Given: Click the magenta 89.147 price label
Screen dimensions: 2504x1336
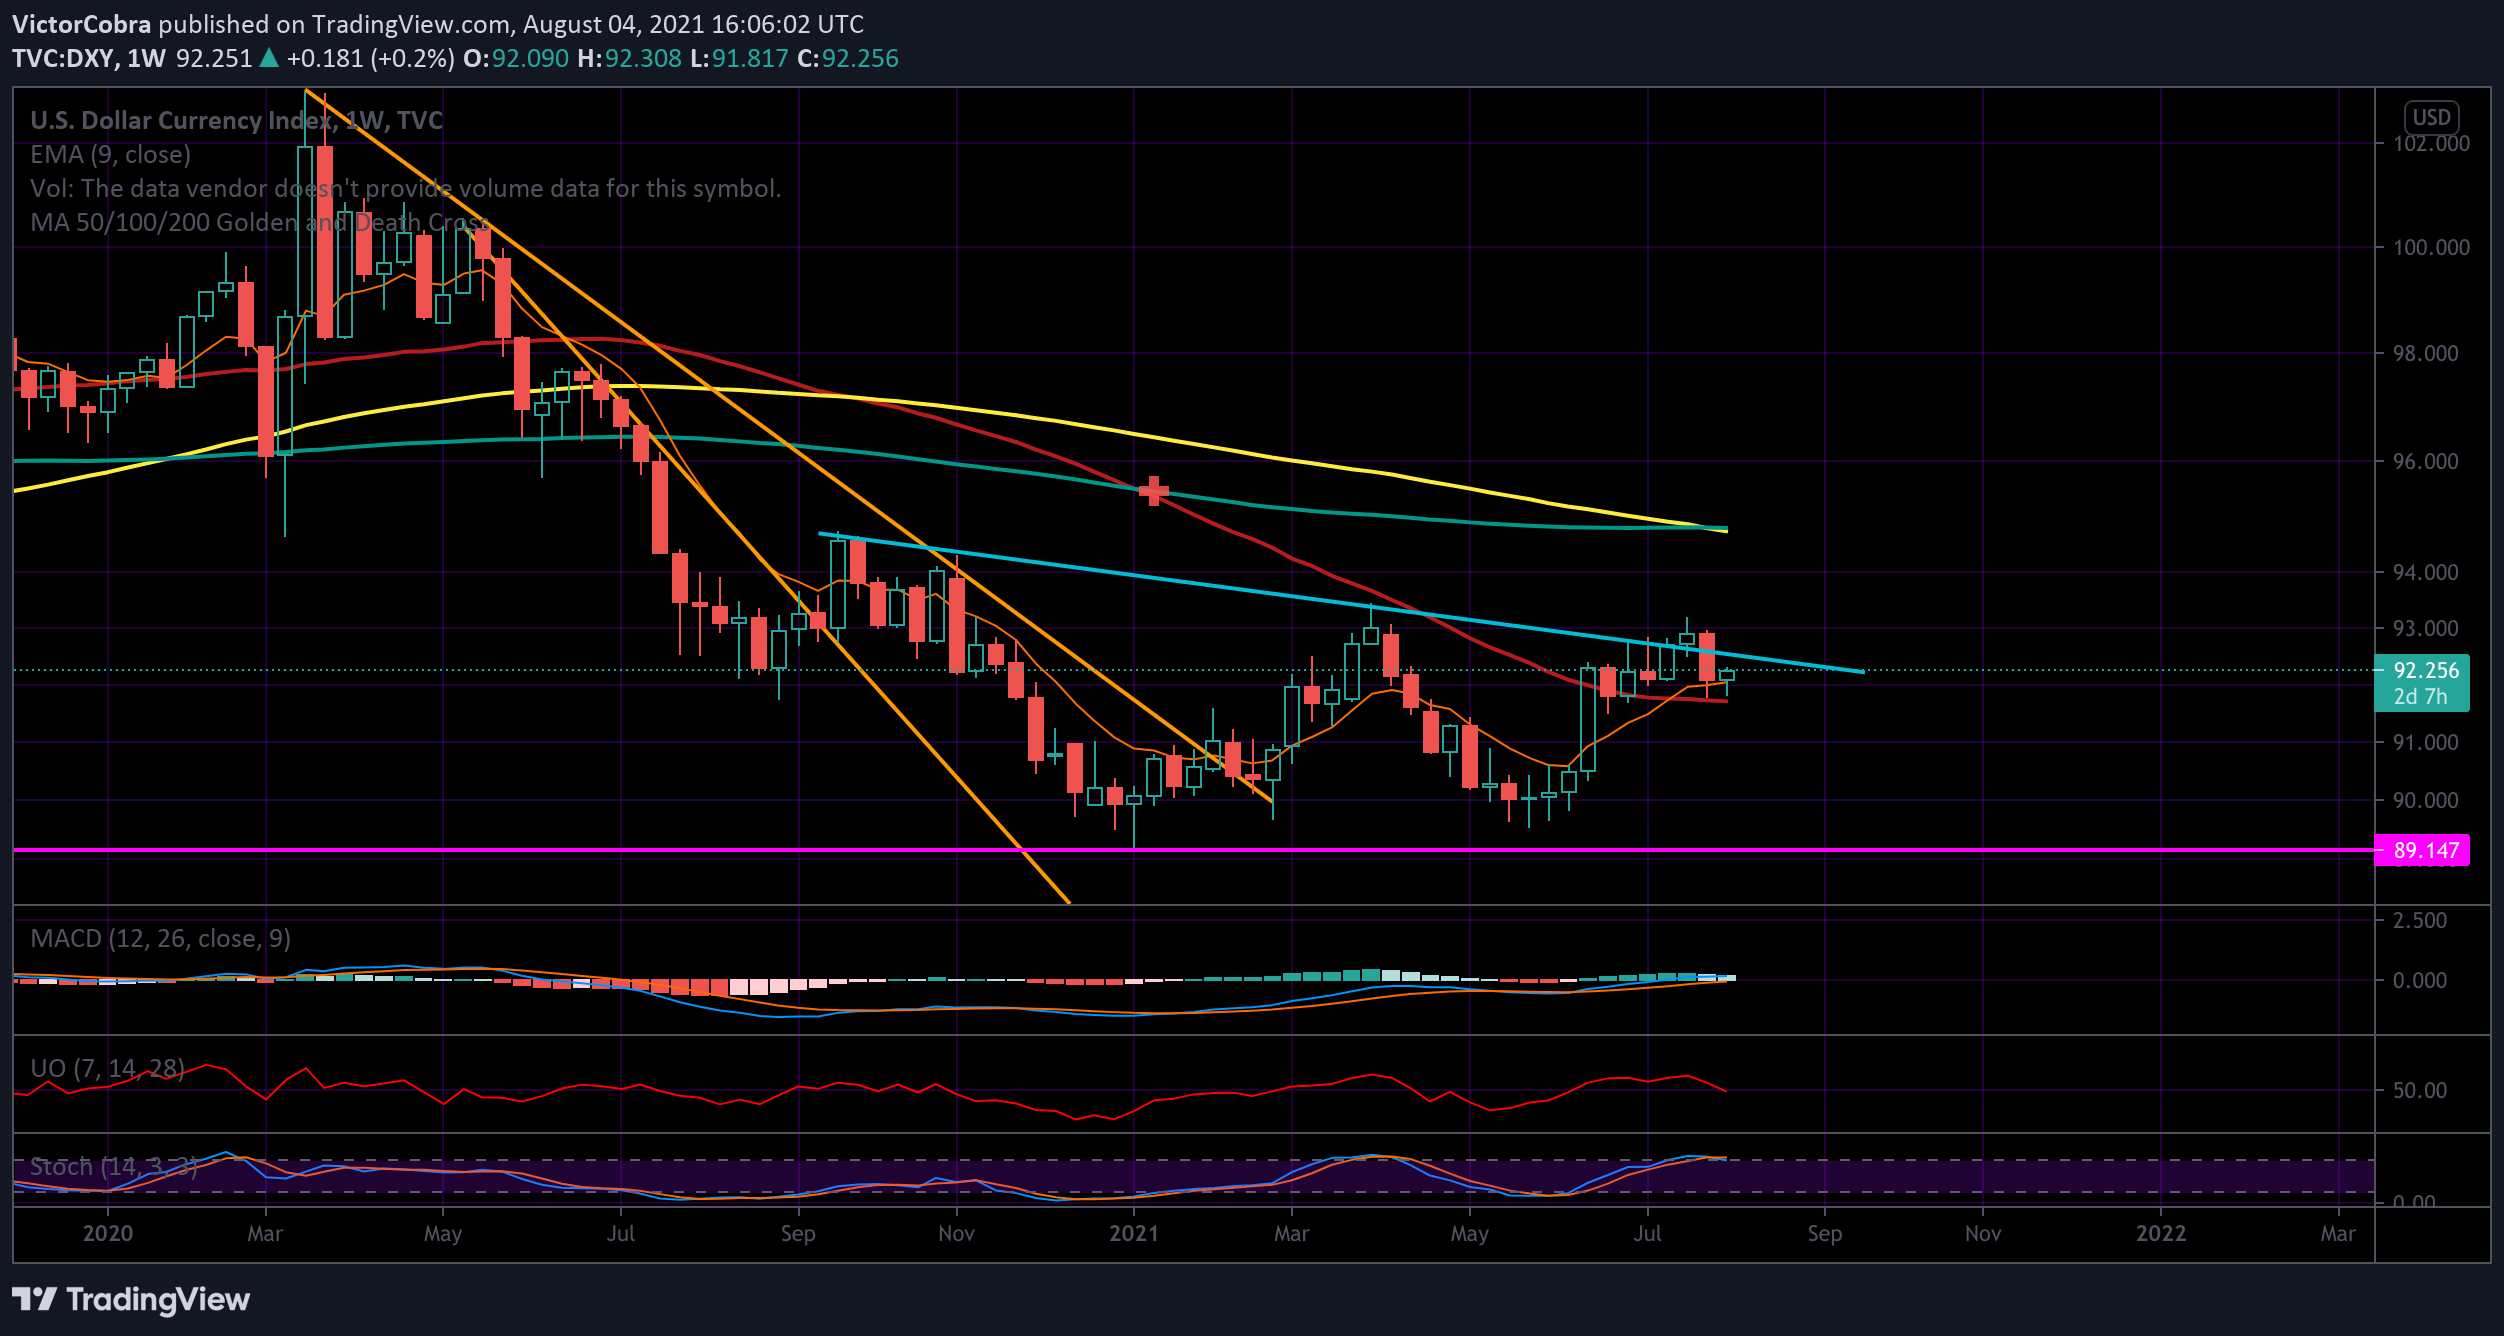Looking at the screenshot, I should coord(2421,850).
